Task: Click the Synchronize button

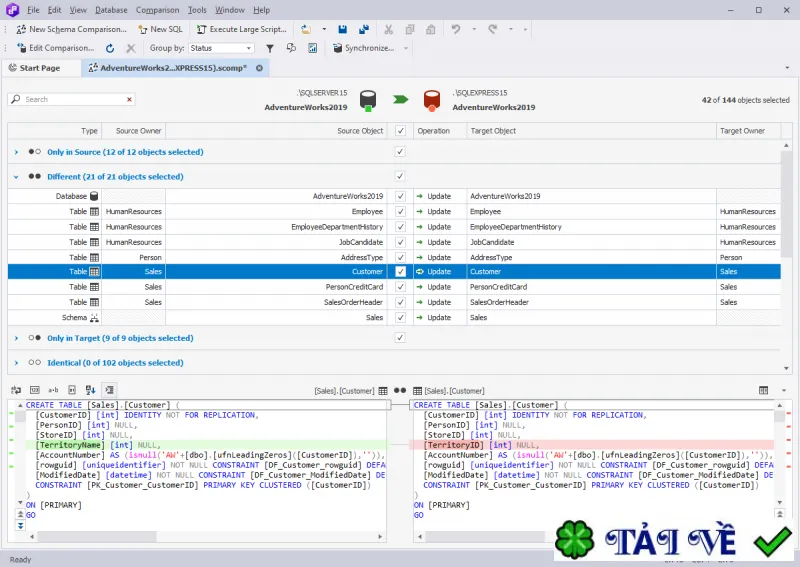Action: click(x=364, y=48)
